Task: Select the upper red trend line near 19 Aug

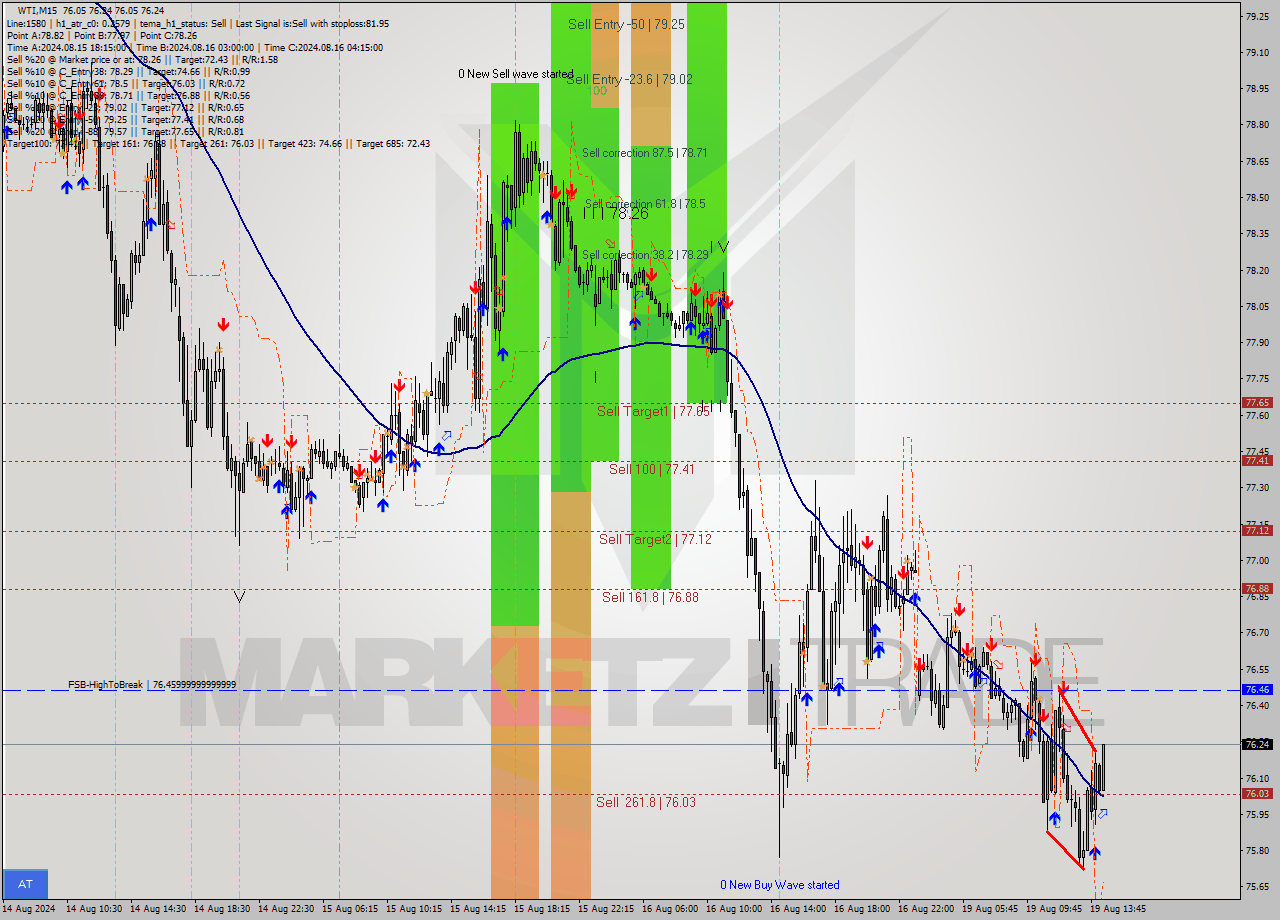Action: point(1077,720)
